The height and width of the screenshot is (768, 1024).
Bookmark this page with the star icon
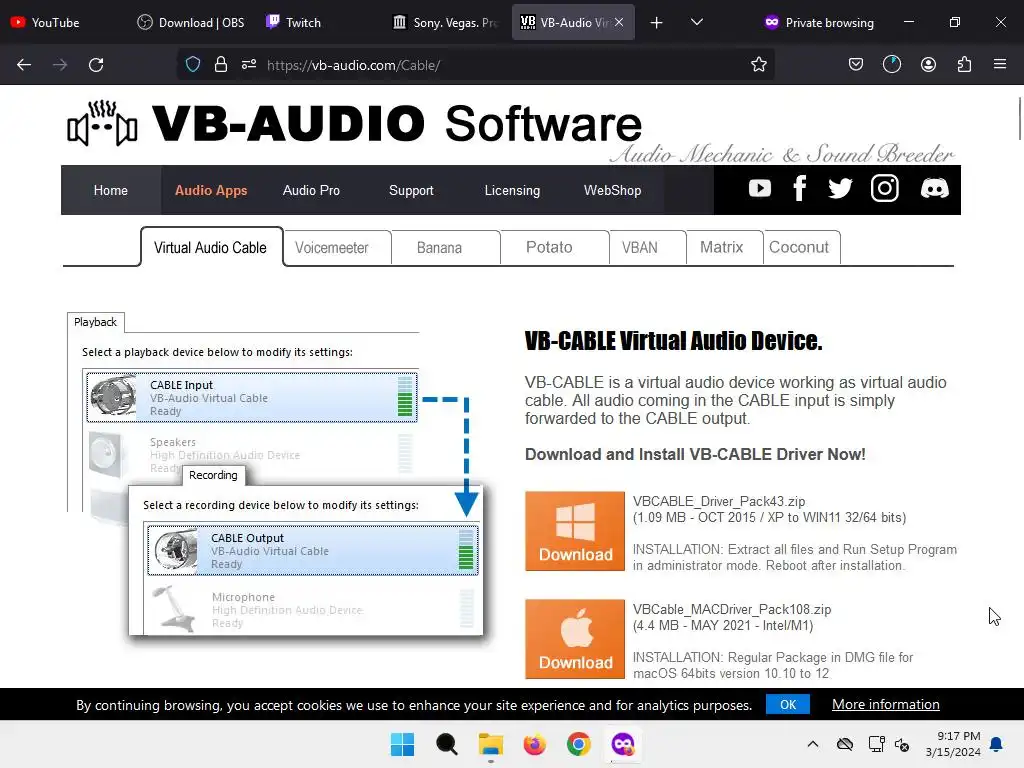(758, 65)
